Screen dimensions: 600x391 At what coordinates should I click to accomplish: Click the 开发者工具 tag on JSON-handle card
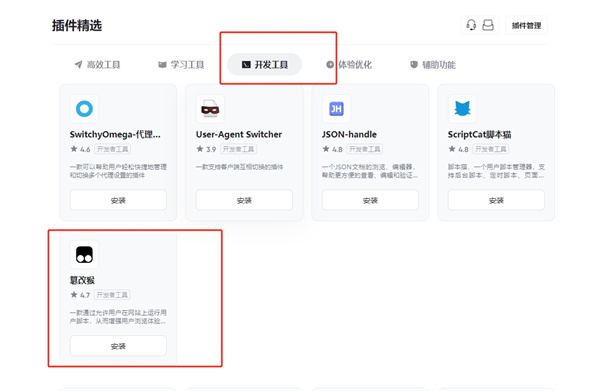[364, 149]
